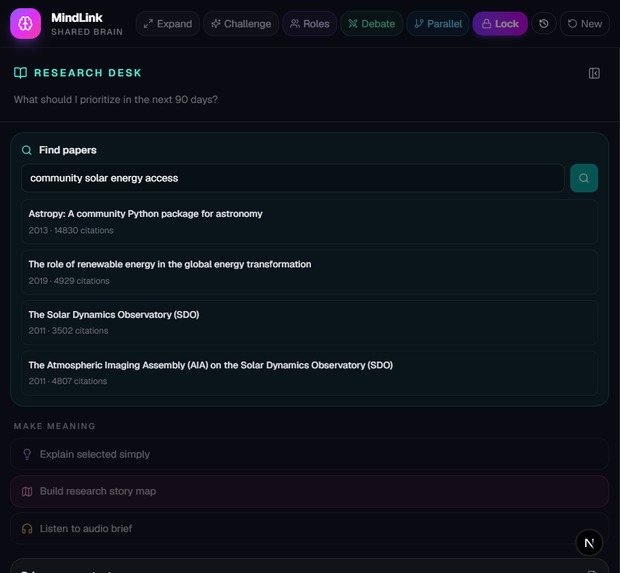The height and width of the screenshot is (573, 620).
Task: Click the headphones icon beside Listen to audio brief
Action: pos(27,529)
